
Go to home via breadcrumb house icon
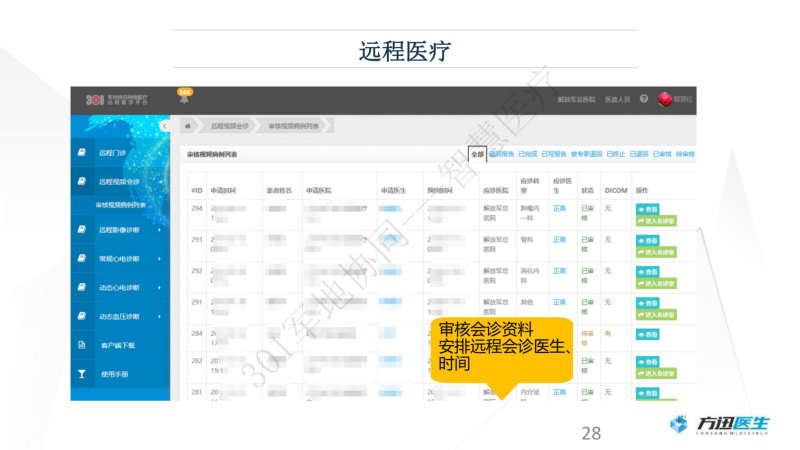(x=188, y=126)
